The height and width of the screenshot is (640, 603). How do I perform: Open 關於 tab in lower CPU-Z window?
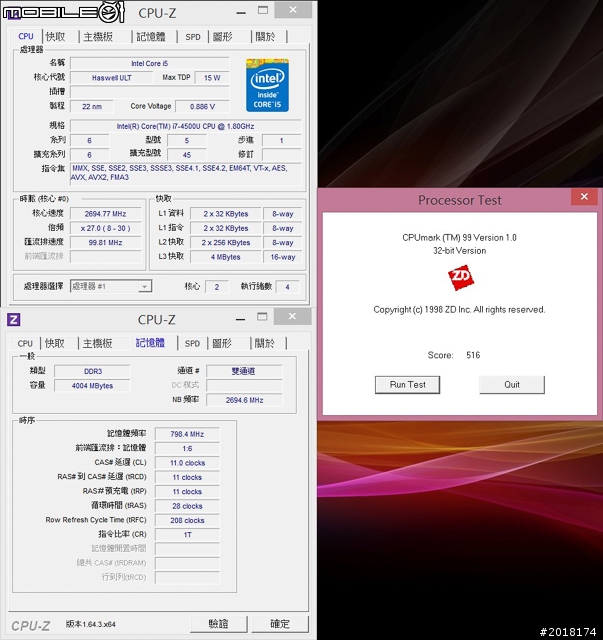(265, 343)
